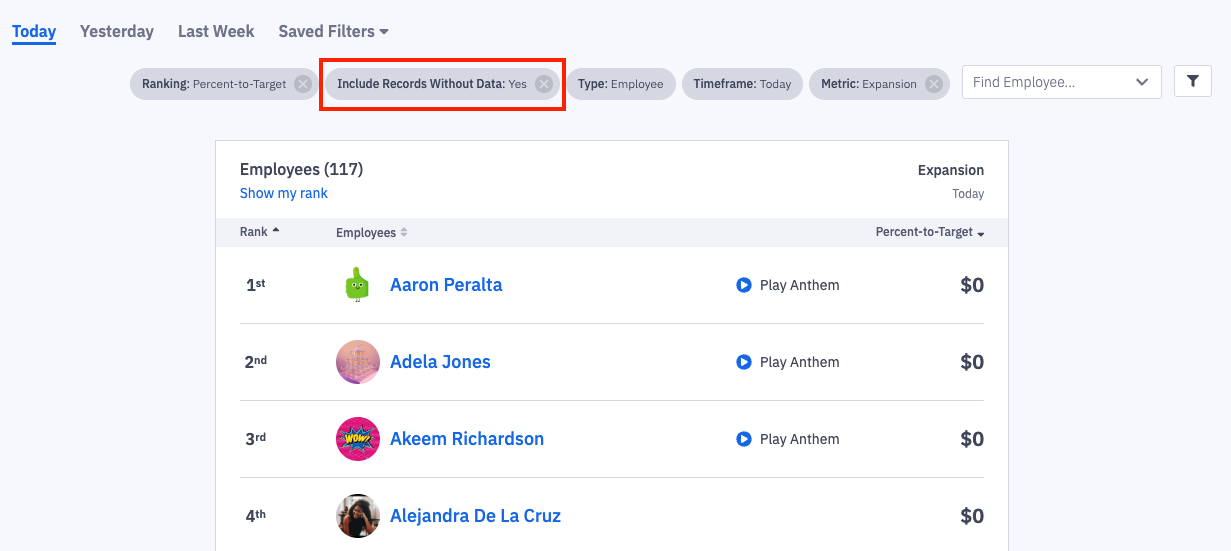This screenshot has height=551, width=1231.
Task: Switch to the Yesterday tab
Action: 117,31
